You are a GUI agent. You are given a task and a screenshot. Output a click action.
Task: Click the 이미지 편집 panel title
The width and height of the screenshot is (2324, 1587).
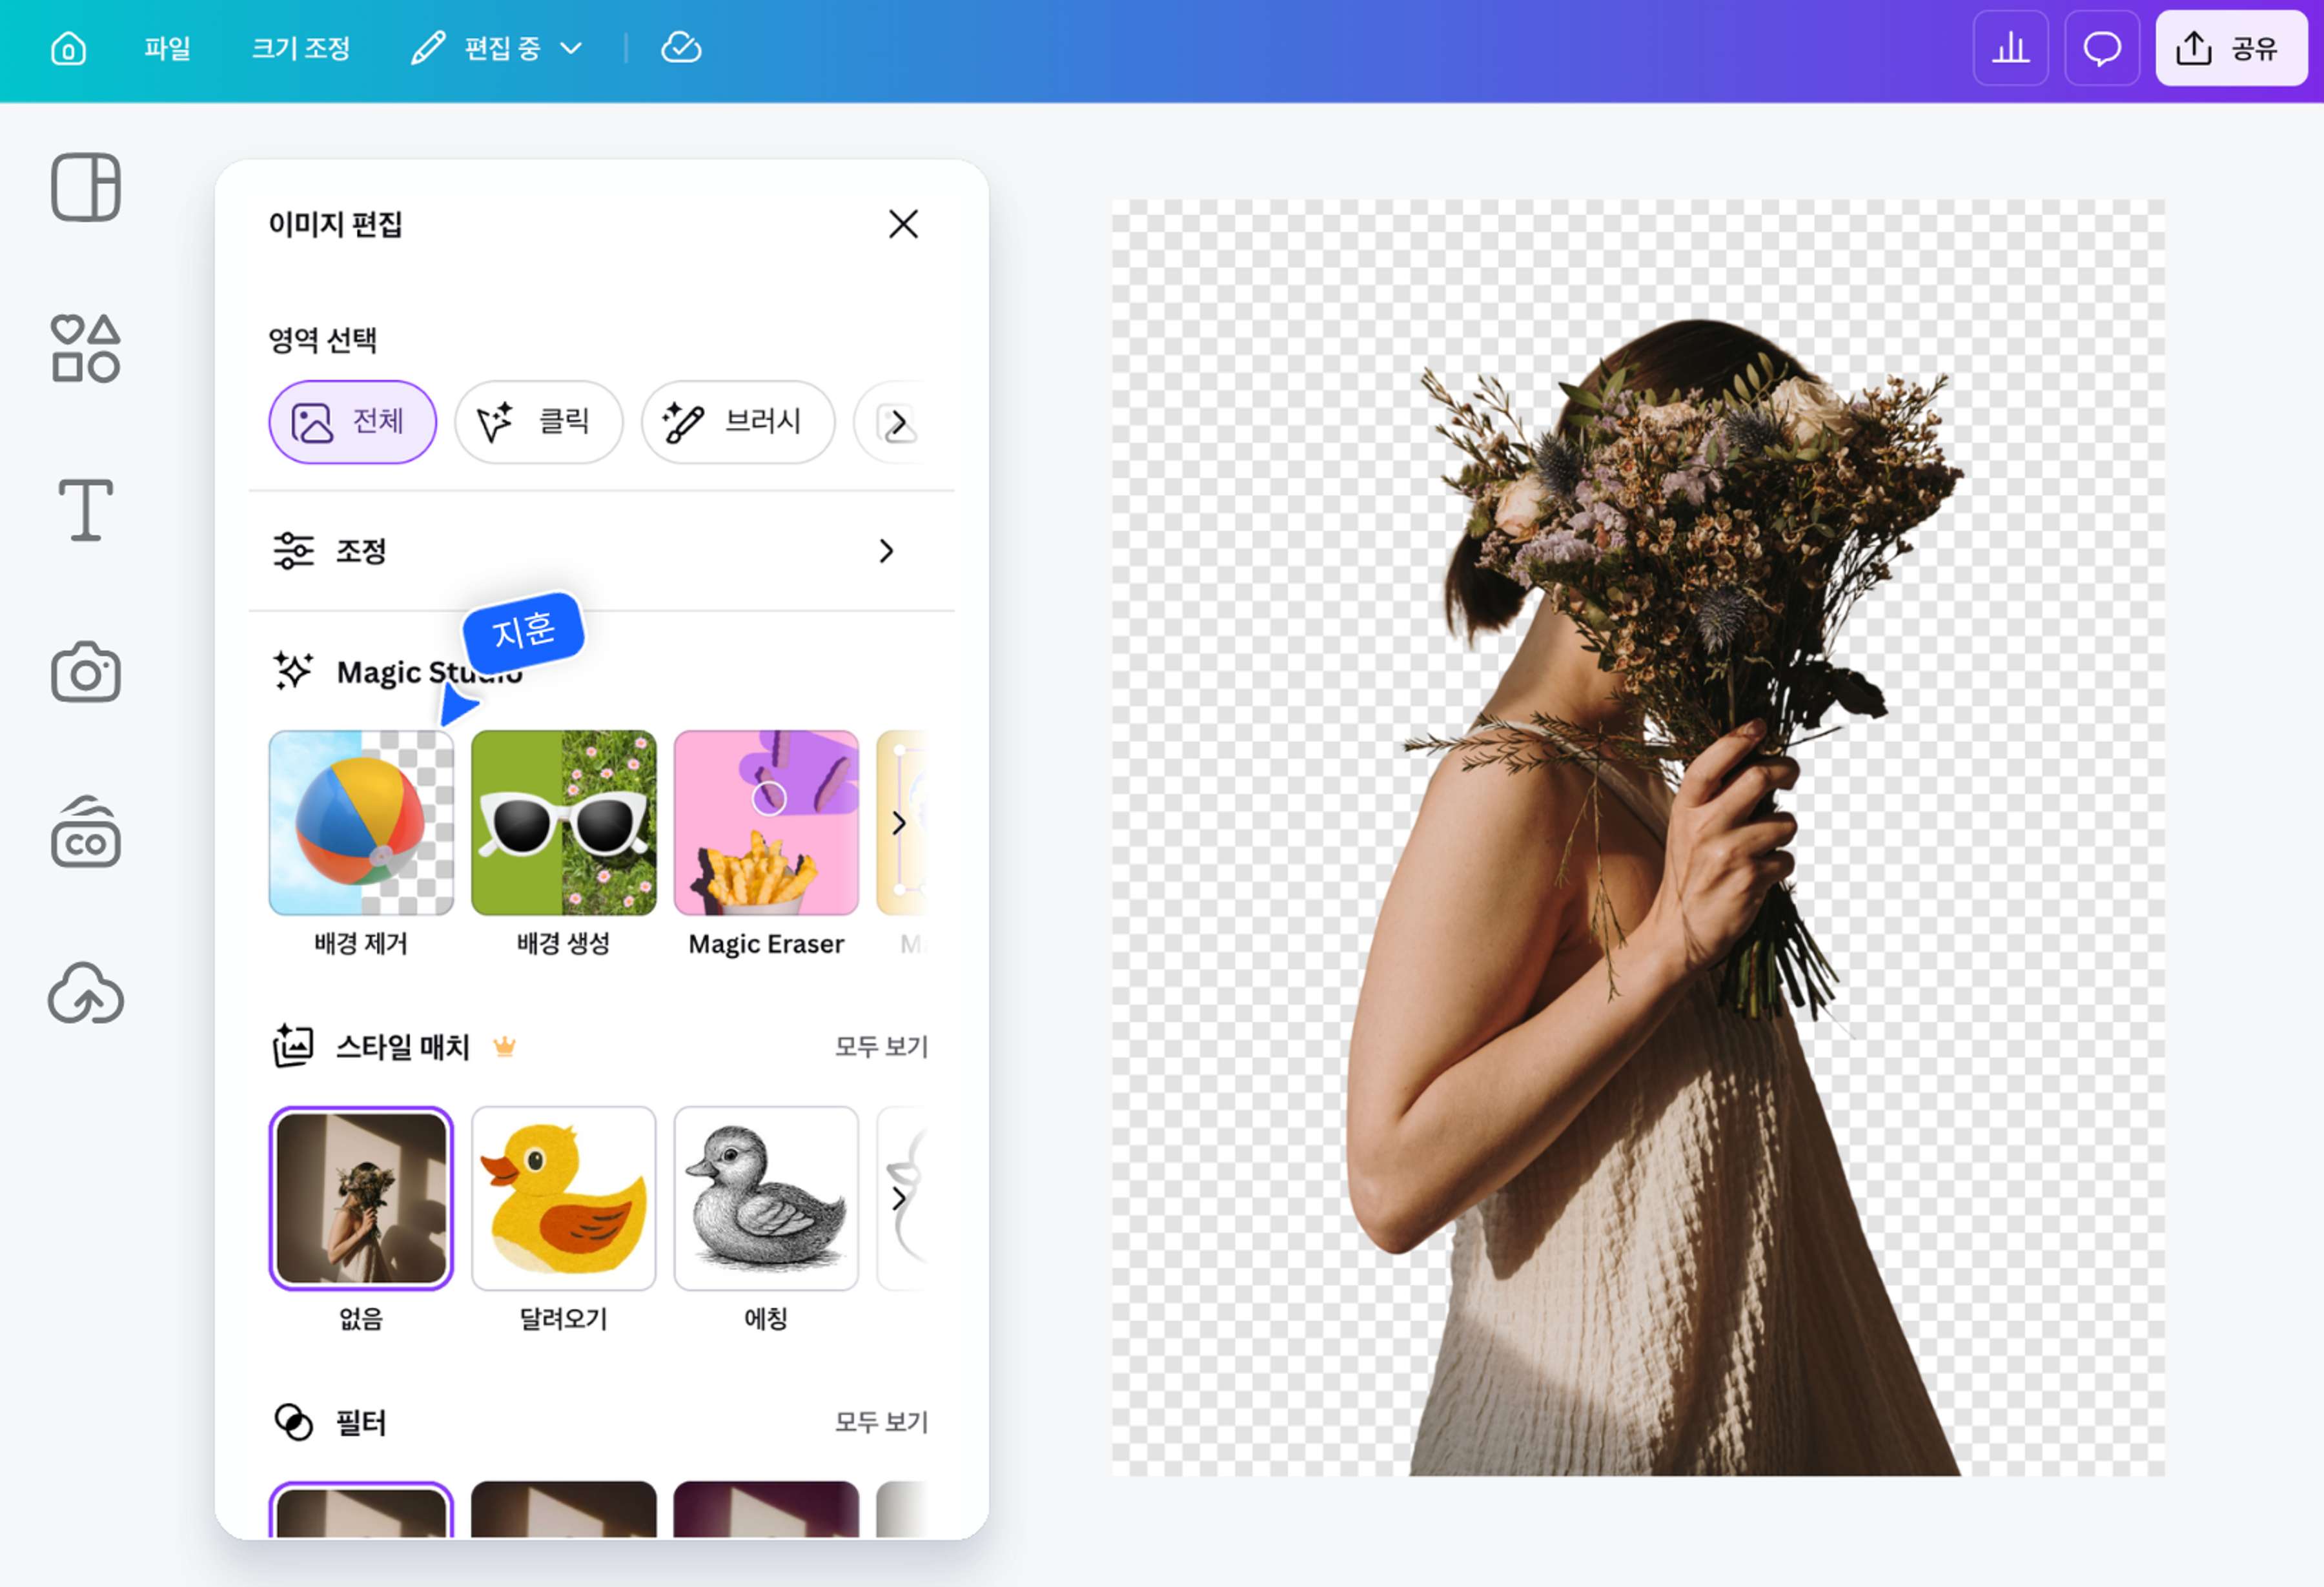pyautogui.click(x=335, y=224)
